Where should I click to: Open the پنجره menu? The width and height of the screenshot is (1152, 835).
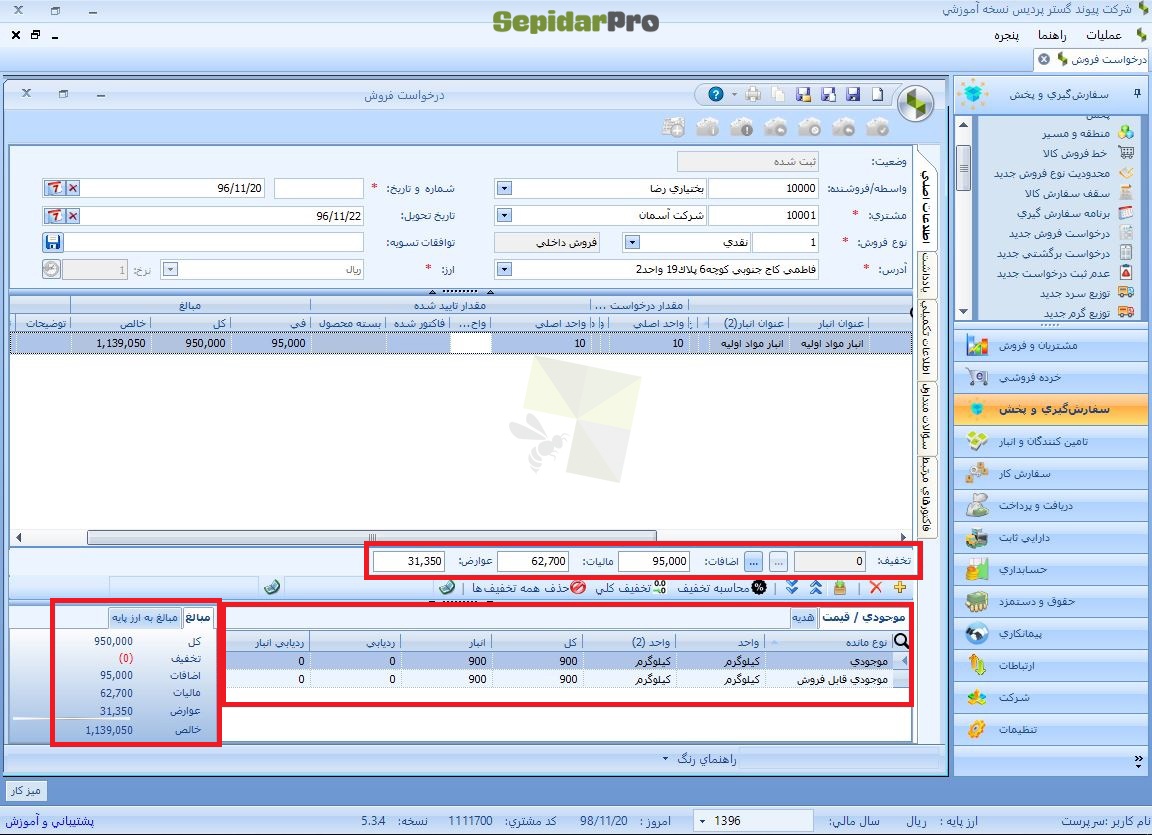1007,35
